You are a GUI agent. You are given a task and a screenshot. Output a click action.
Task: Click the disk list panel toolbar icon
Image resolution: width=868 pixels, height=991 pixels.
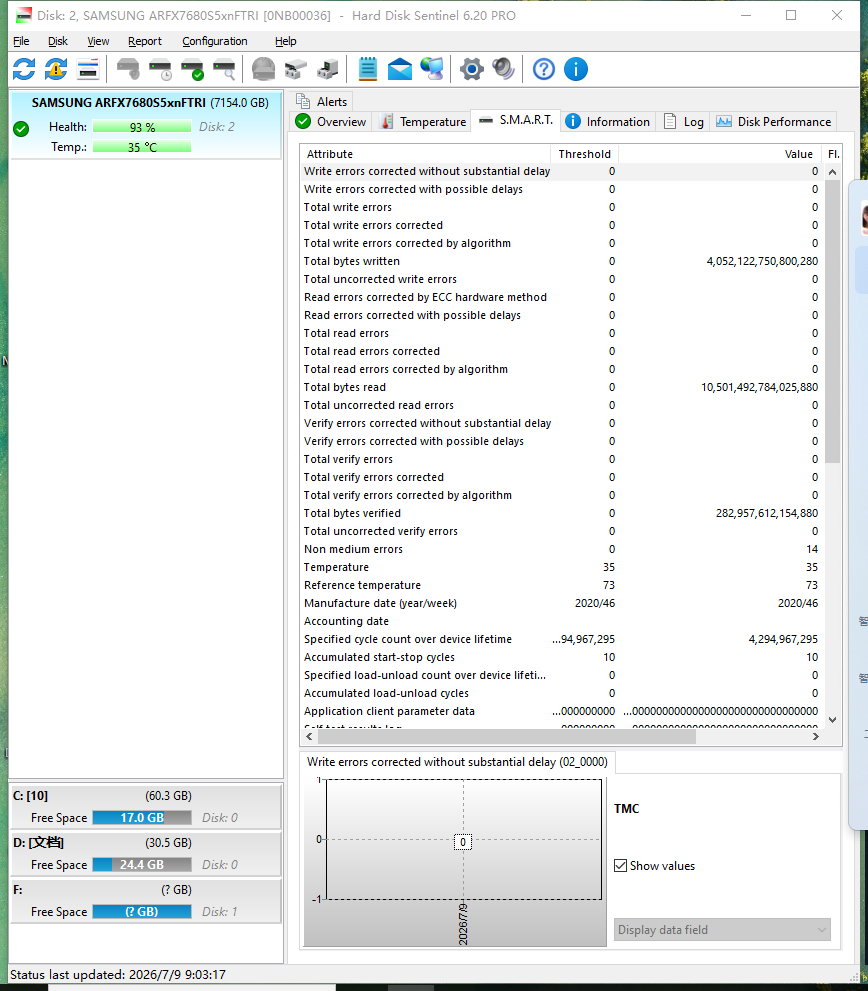point(88,69)
